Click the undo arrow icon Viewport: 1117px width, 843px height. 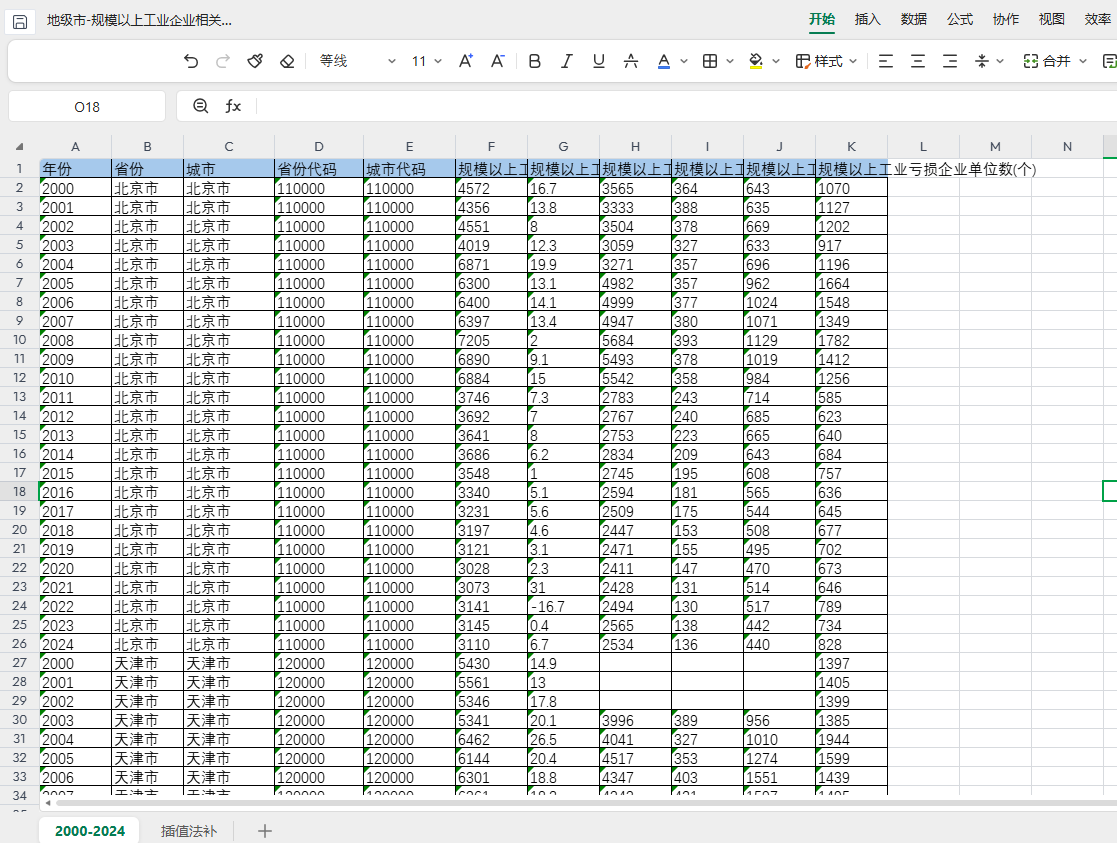point(191,61)
